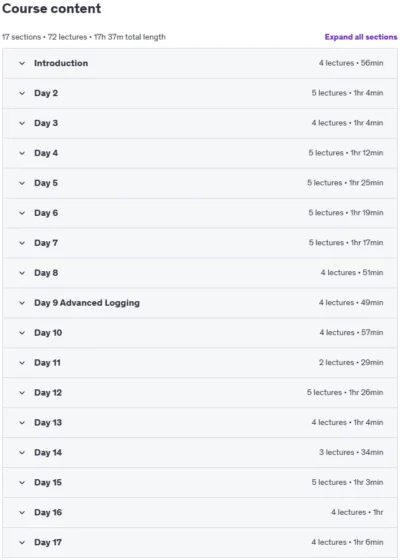Click the chevron beside Day 17
This screenshot has height=560, width=400.
(x=22, y=542)
